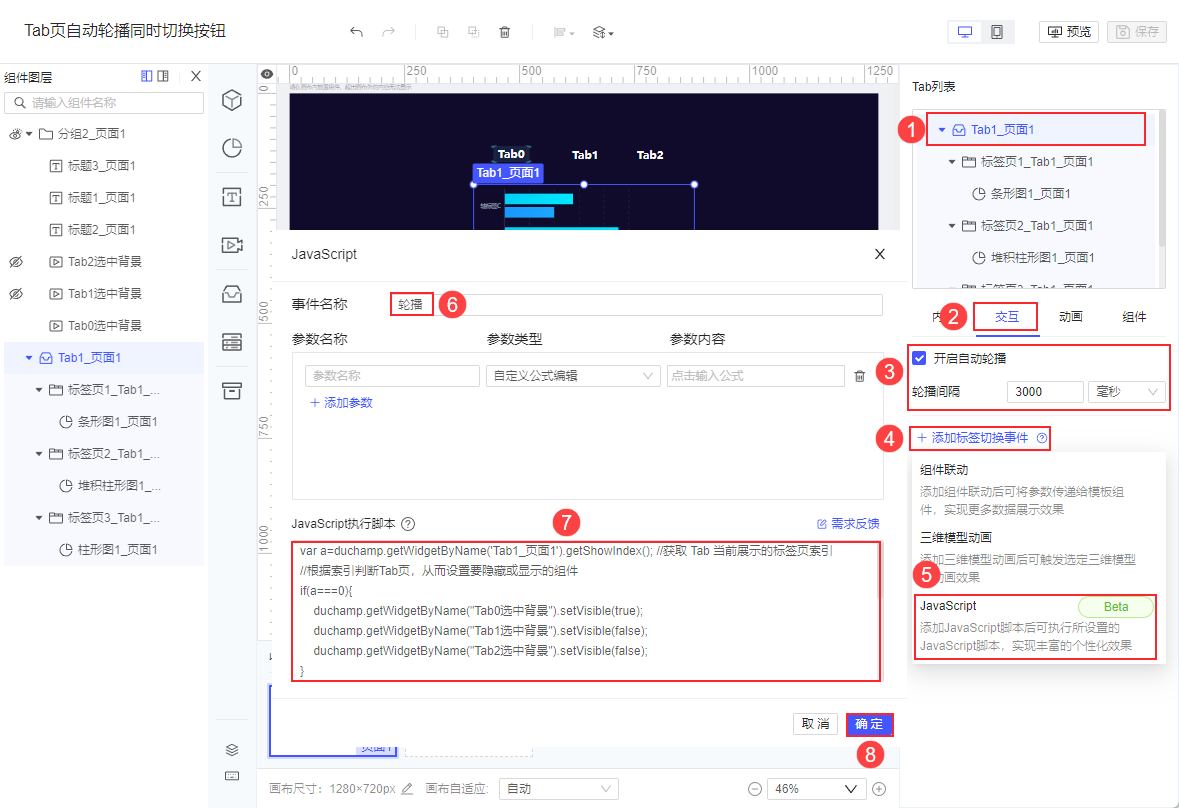Select the second layer panel layout icon

(x=163, y=76)
